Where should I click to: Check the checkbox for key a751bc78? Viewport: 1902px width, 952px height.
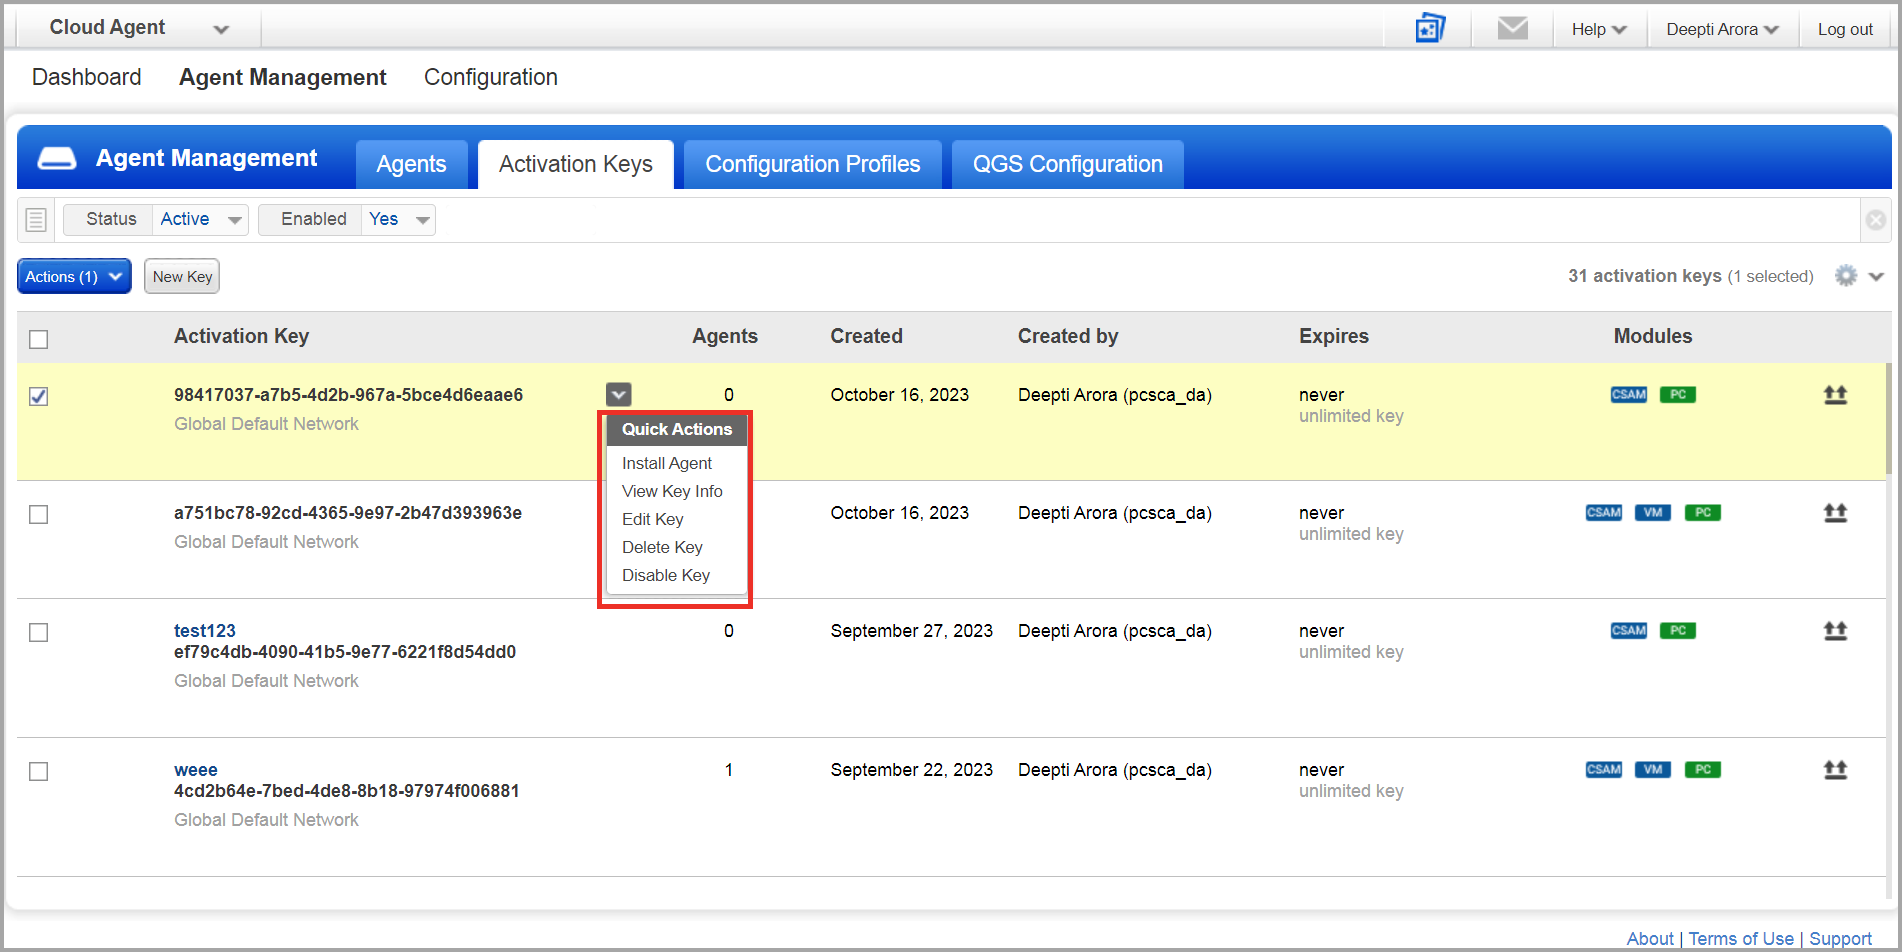tap(39, 514)
